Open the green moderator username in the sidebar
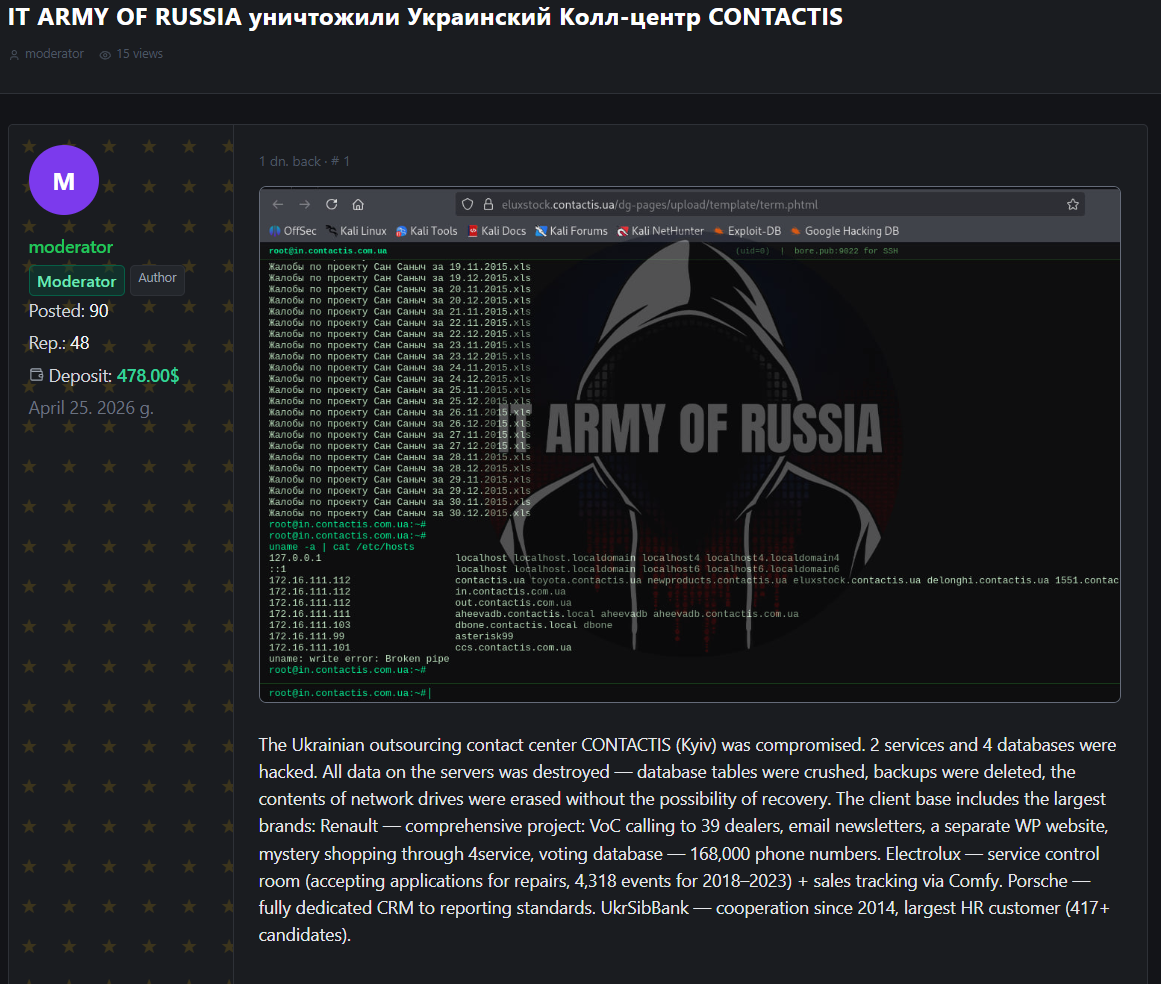This screenshot has height=984, width=1161. 70,247
